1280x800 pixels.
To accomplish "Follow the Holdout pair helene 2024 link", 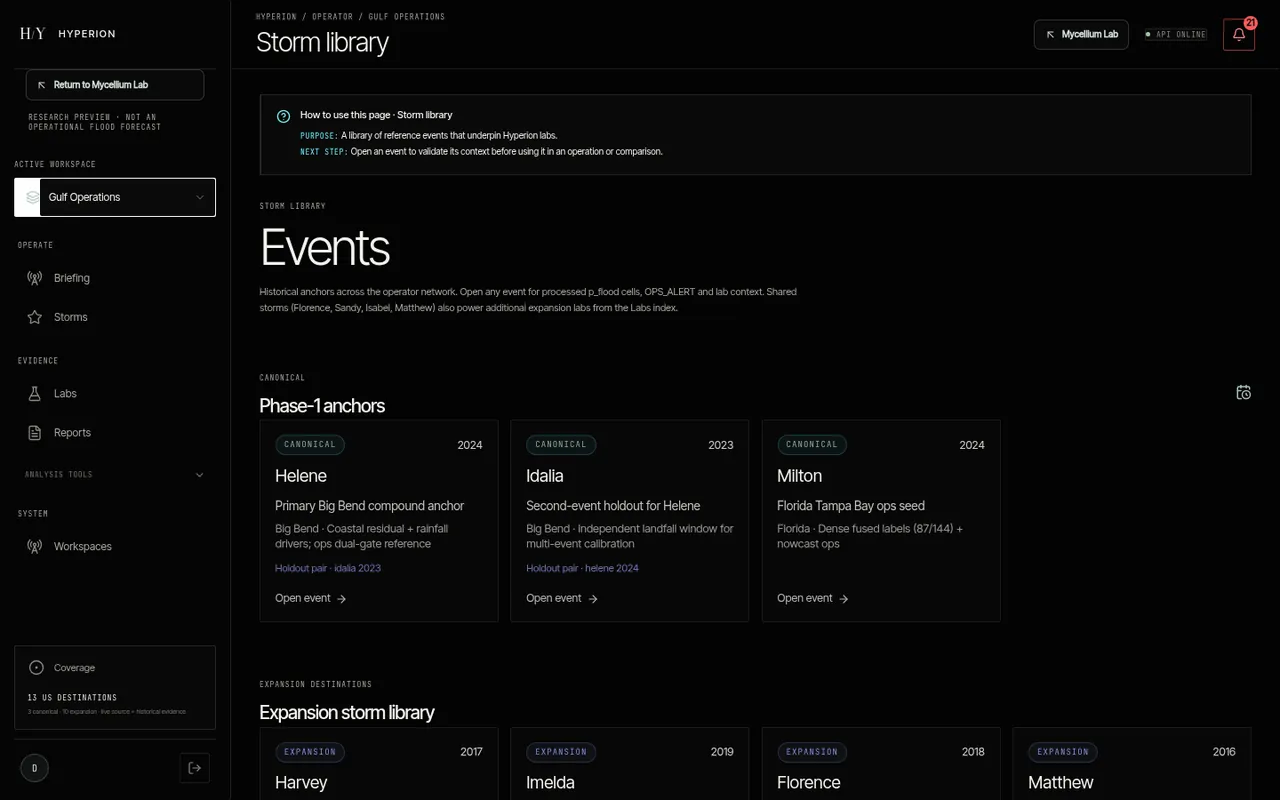I will coord(582,568).
